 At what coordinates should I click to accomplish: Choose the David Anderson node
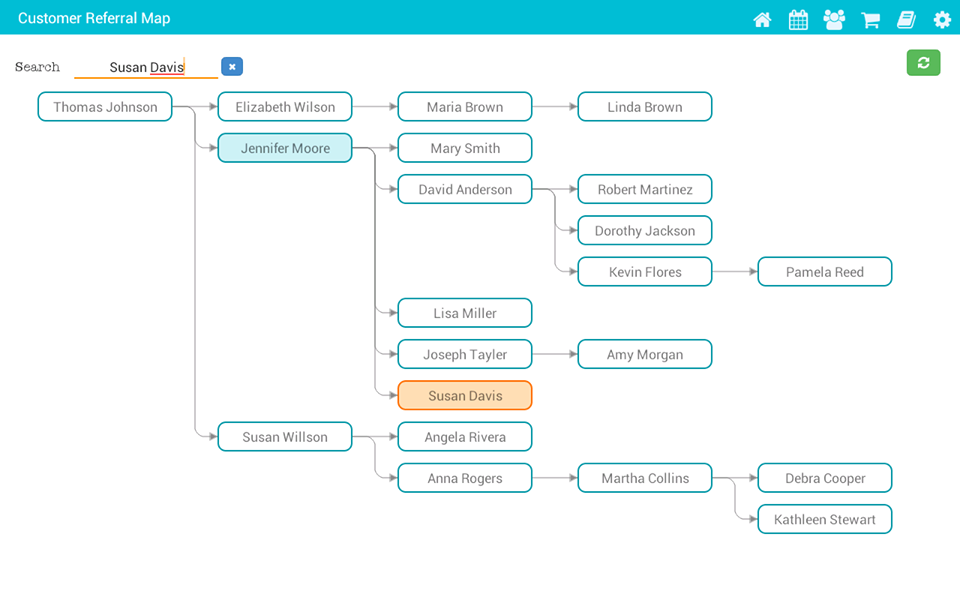point(465,190)
